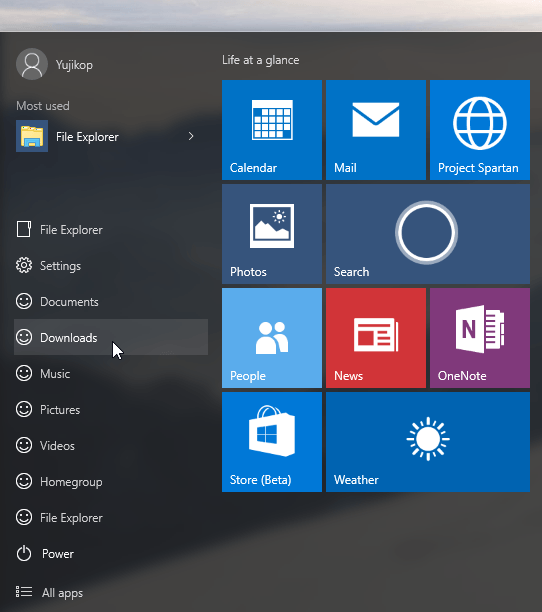
Task: Open the Calendar tile
Action: pyautogui.click(x=272, y=130)
